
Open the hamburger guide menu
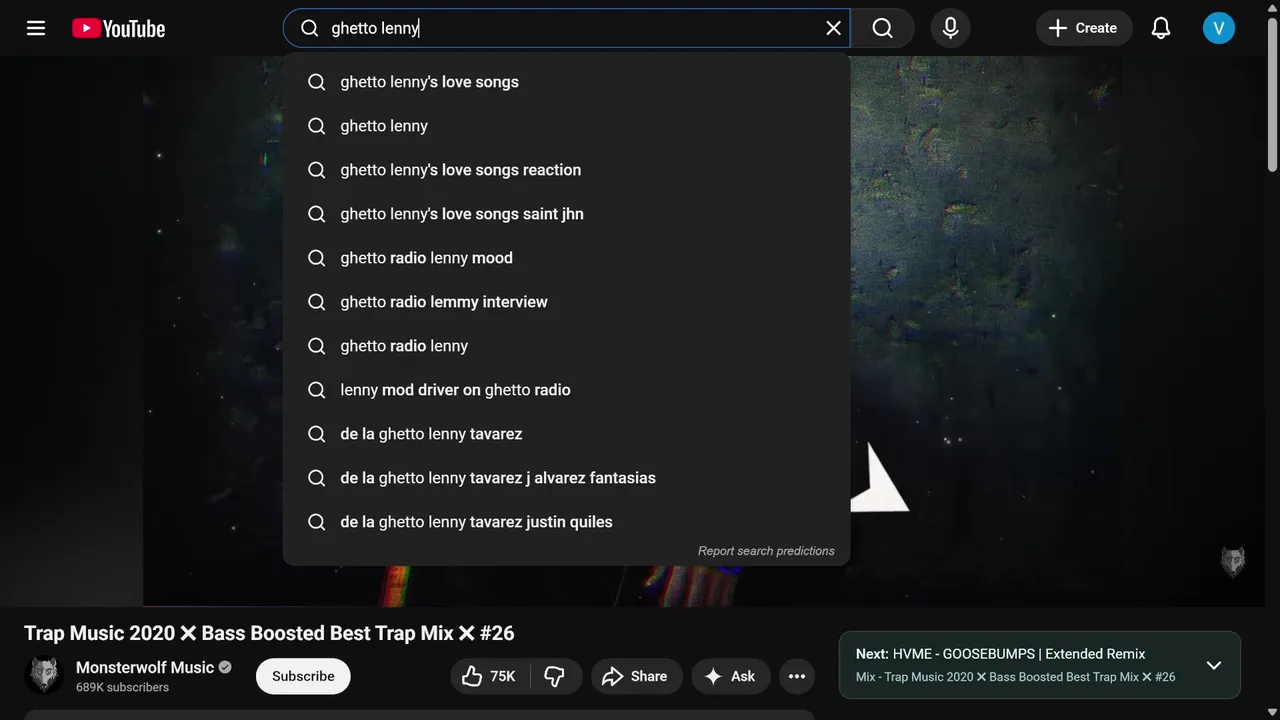click(36, 28)
